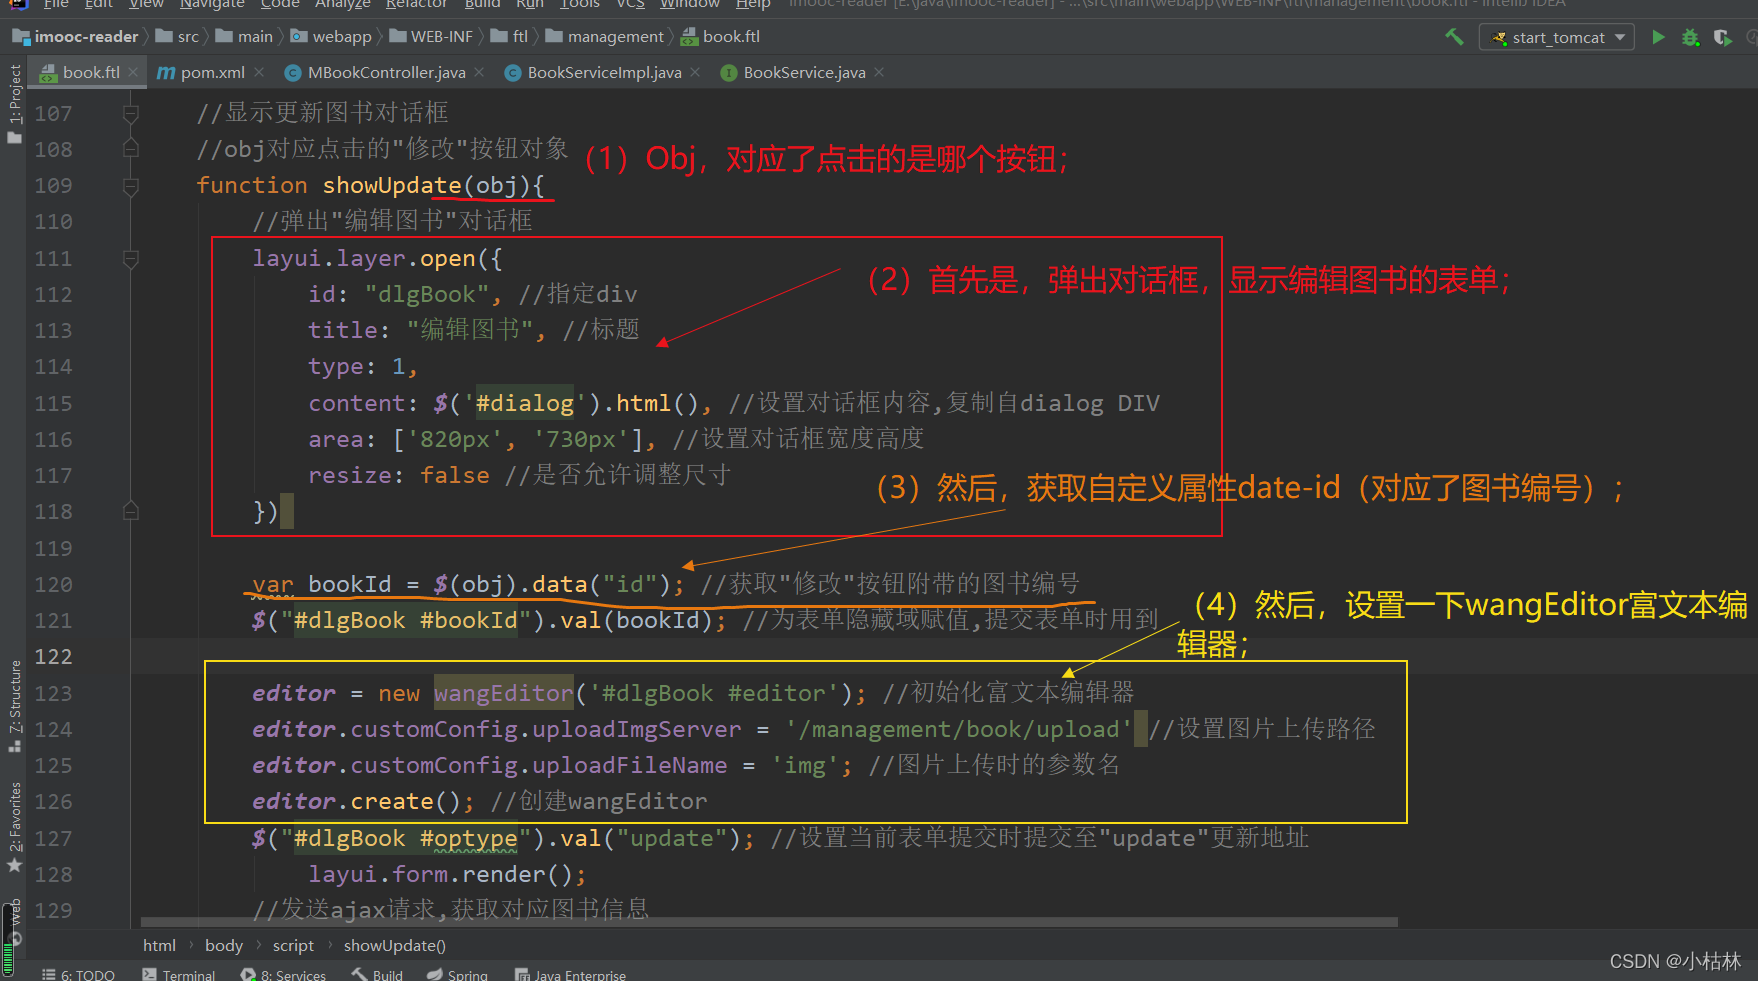The image size is (1758, 981).
Task: Click '/management/book/upload' string on line 124
Action: click(x=958, y=729)
